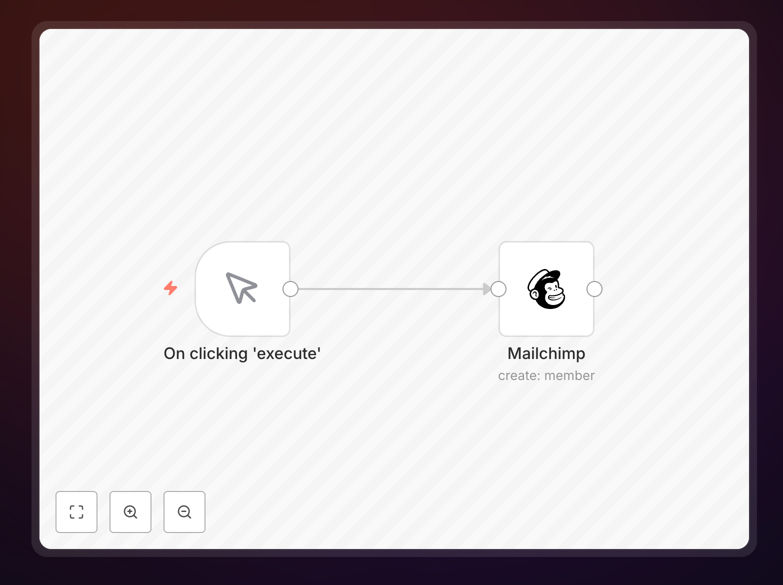The height and width of the screenshot is (585, 783).
Task: Click the Mailchimp node's input connector
Action: (x=498, y=289)
